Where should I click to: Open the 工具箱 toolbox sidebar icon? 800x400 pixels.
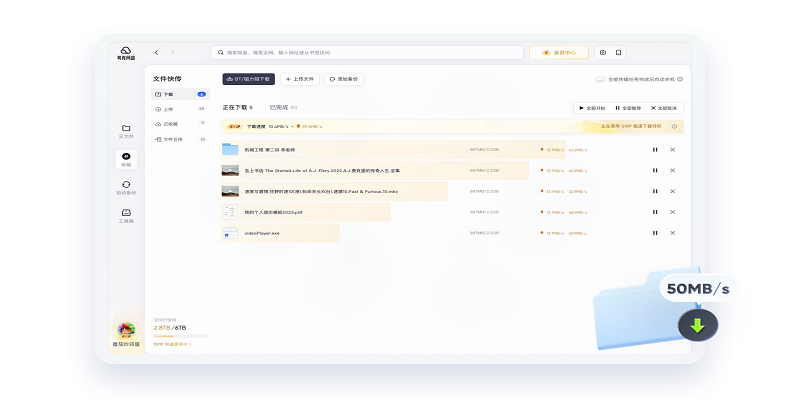coord(126,214)
